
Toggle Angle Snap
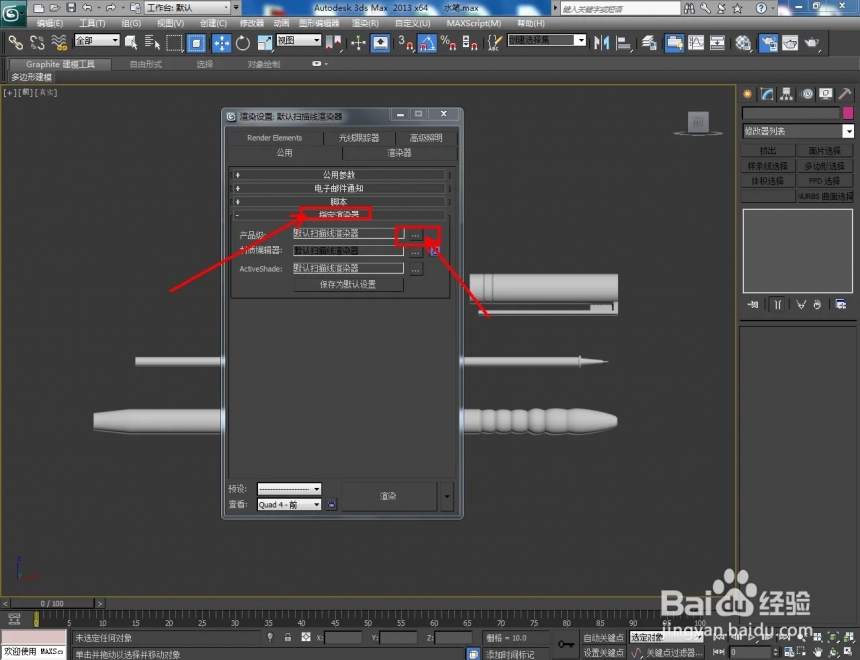point(427,43)
